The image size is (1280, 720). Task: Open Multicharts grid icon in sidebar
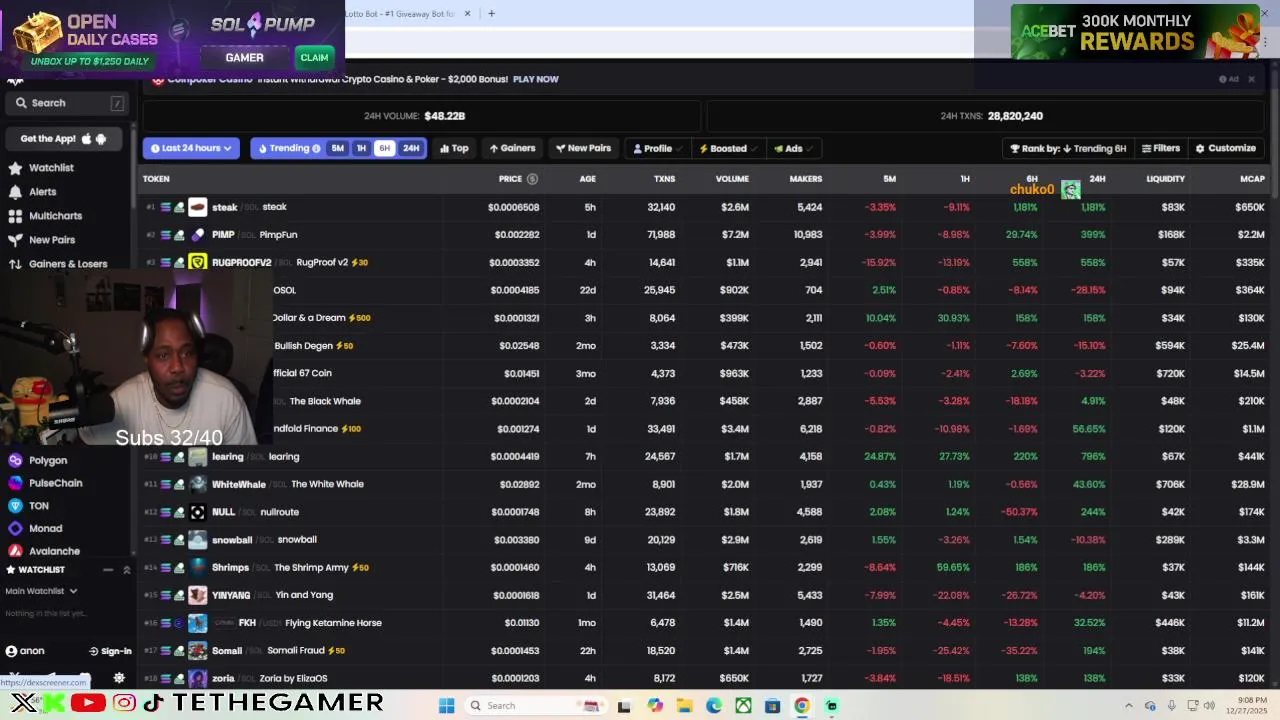click(15, 216)
